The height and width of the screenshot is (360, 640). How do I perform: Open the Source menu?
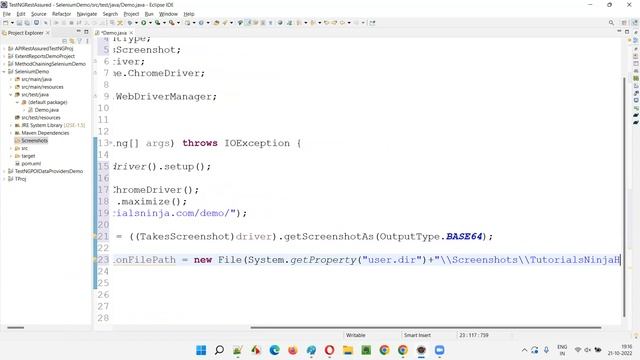coord(39,14)
